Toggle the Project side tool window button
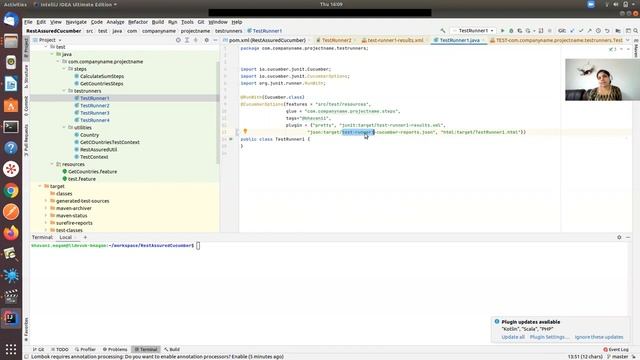This screenshot has height=360, width=640. point(26,48)
